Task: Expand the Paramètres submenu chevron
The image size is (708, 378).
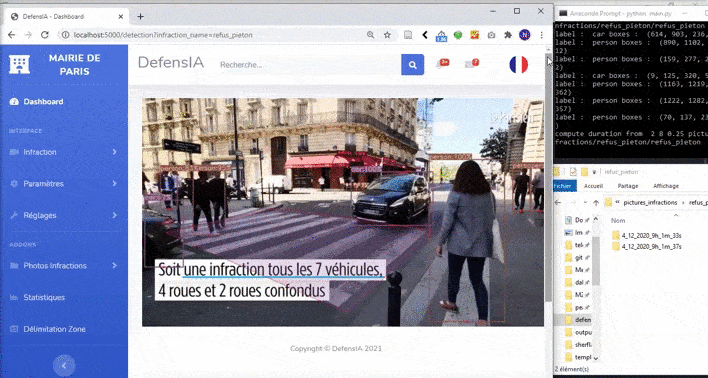Action: 115,184
